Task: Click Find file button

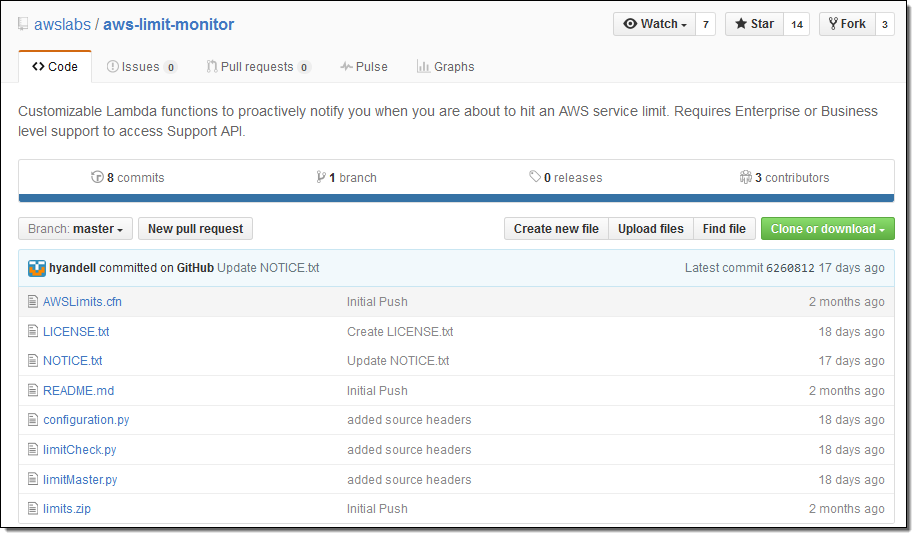Action: (724, 229)
